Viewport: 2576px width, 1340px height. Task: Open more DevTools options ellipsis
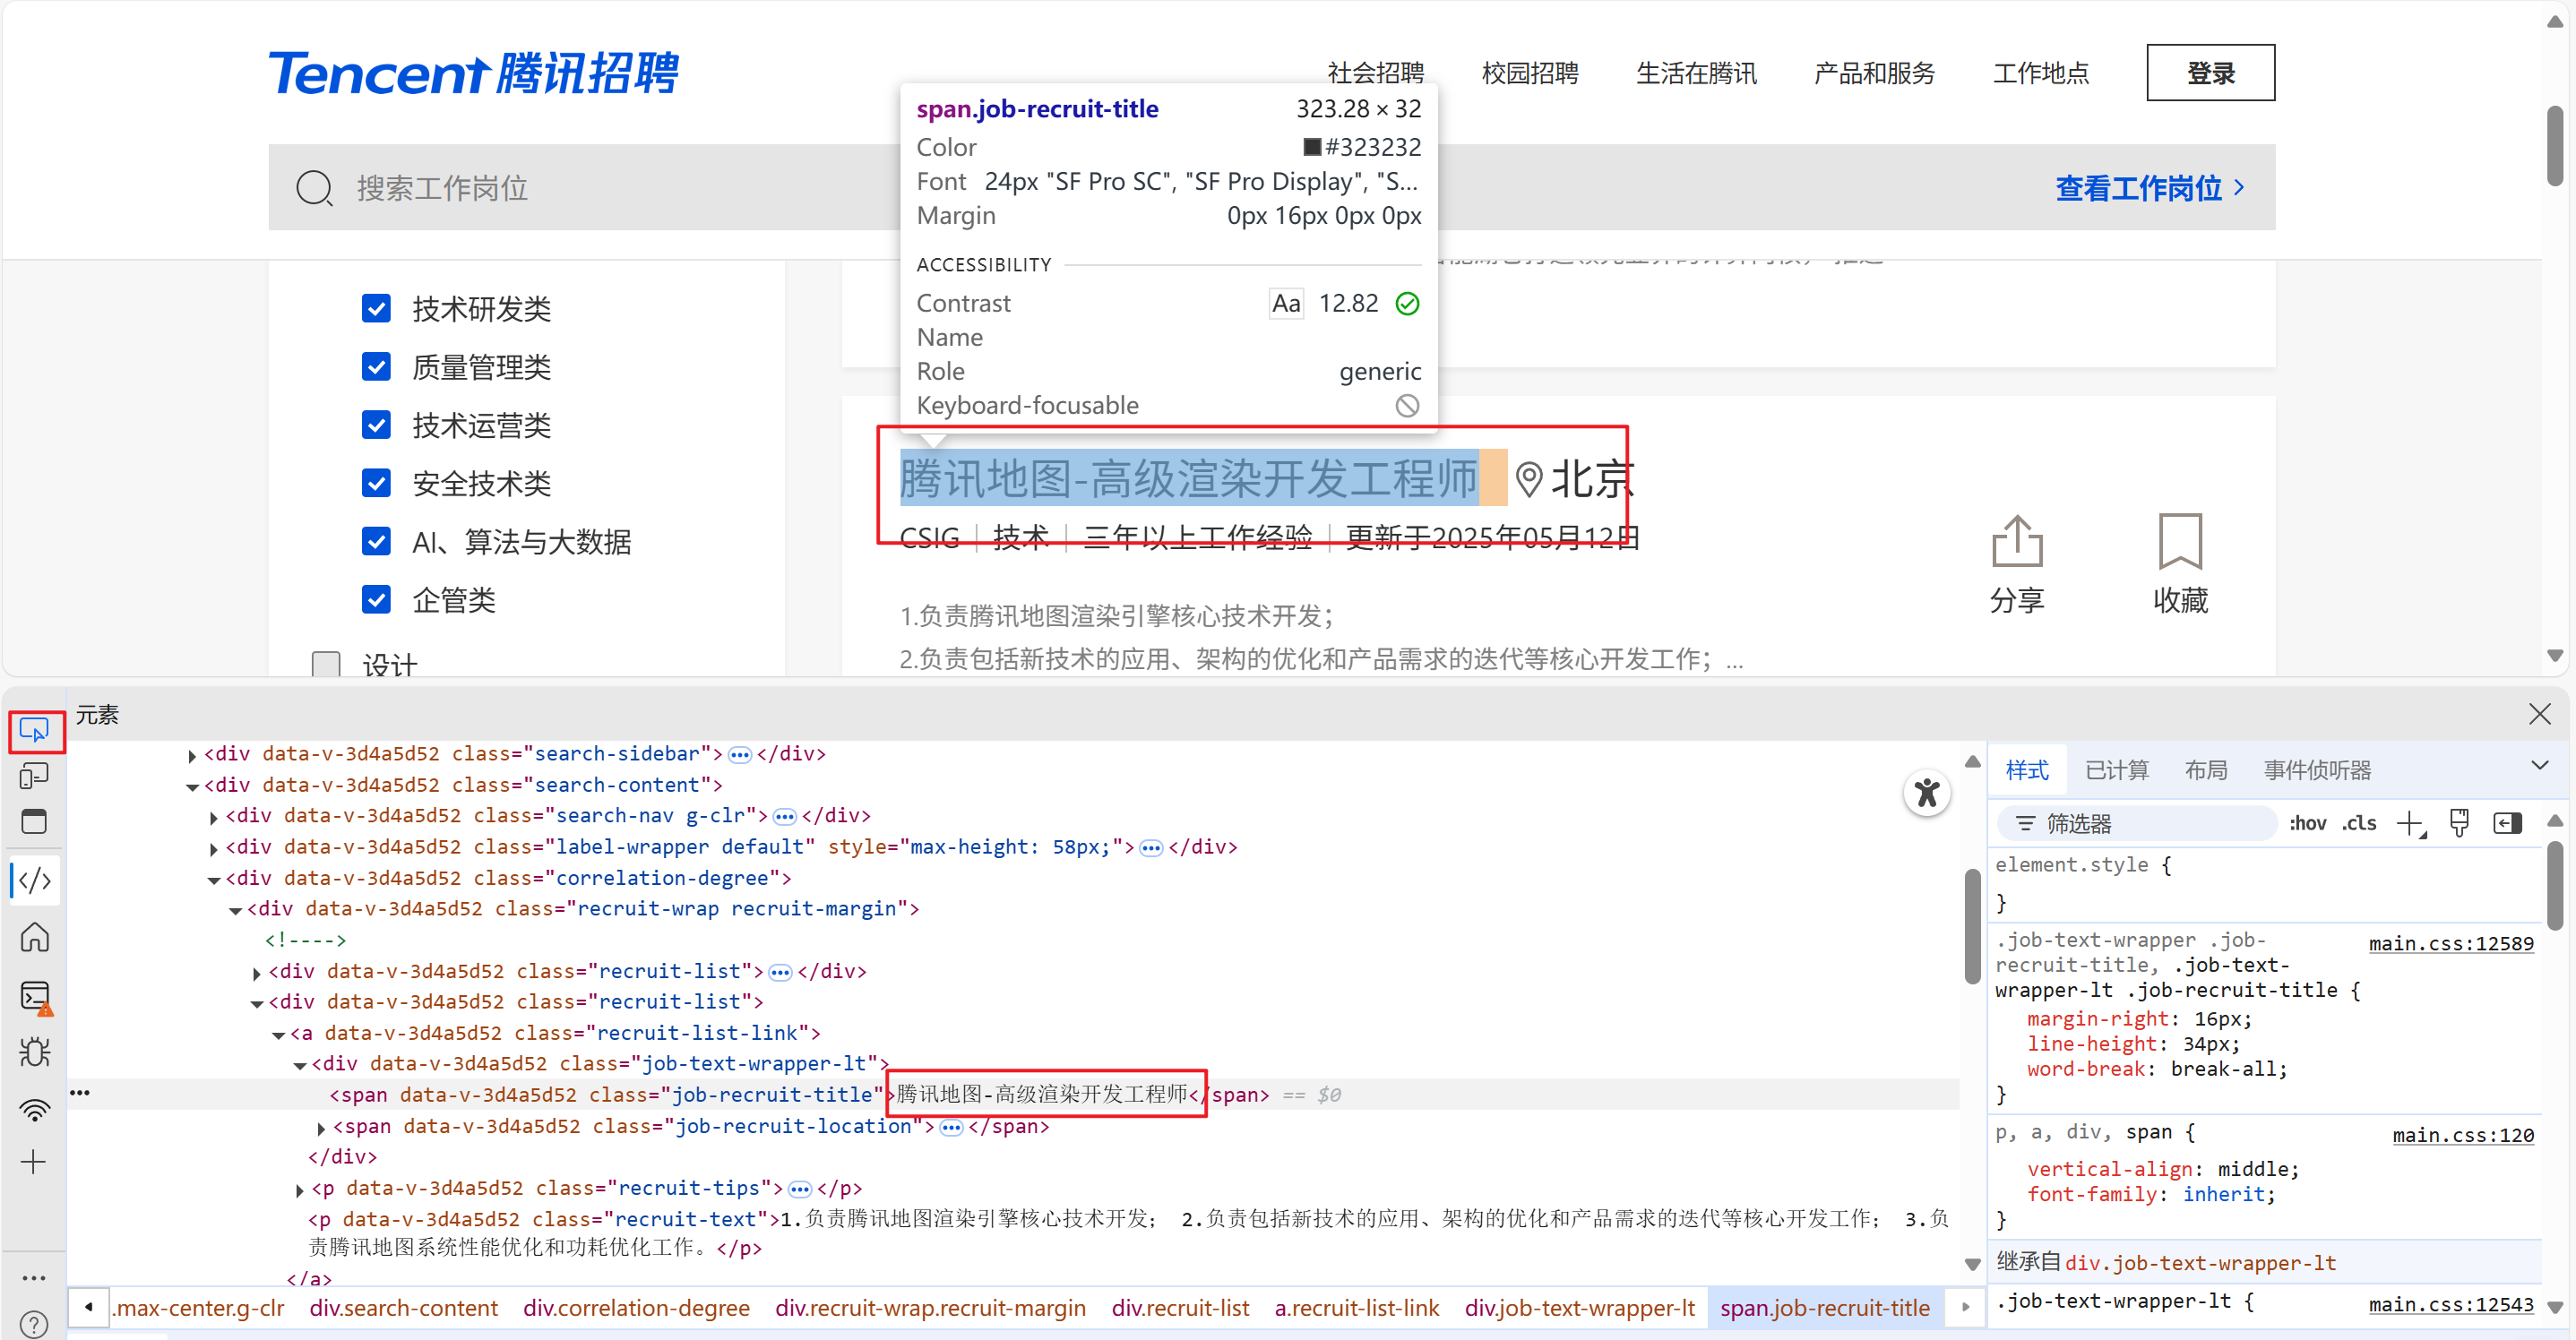34,1278
